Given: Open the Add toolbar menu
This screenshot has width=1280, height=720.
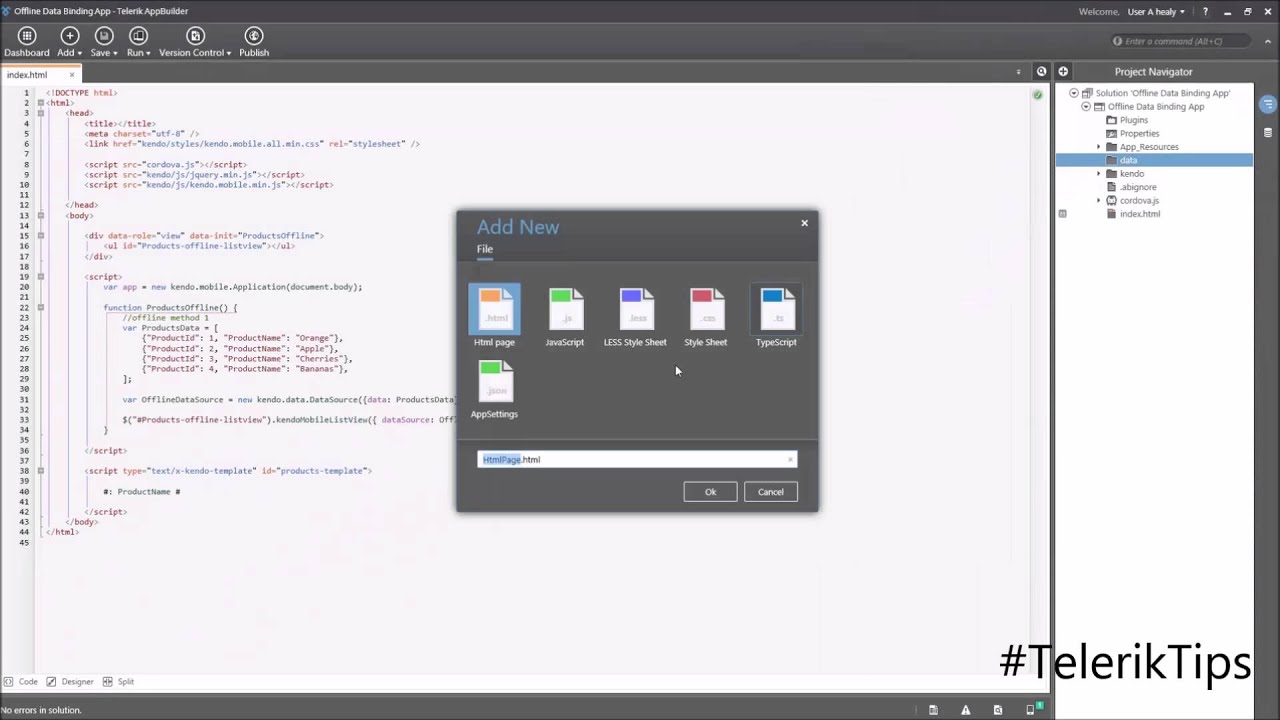Looking at the screenshot, I should [69, 42].
